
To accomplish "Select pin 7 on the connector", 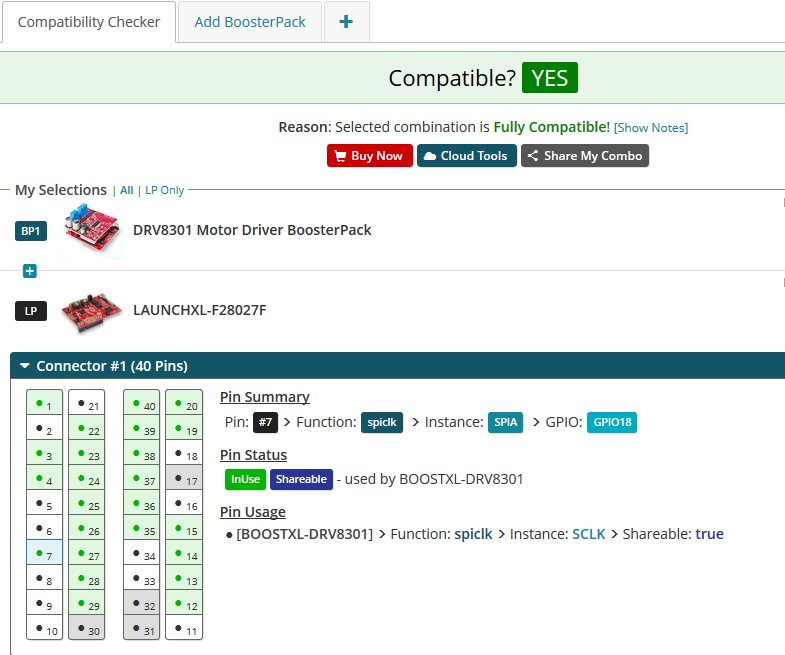I will coord(45,552).
